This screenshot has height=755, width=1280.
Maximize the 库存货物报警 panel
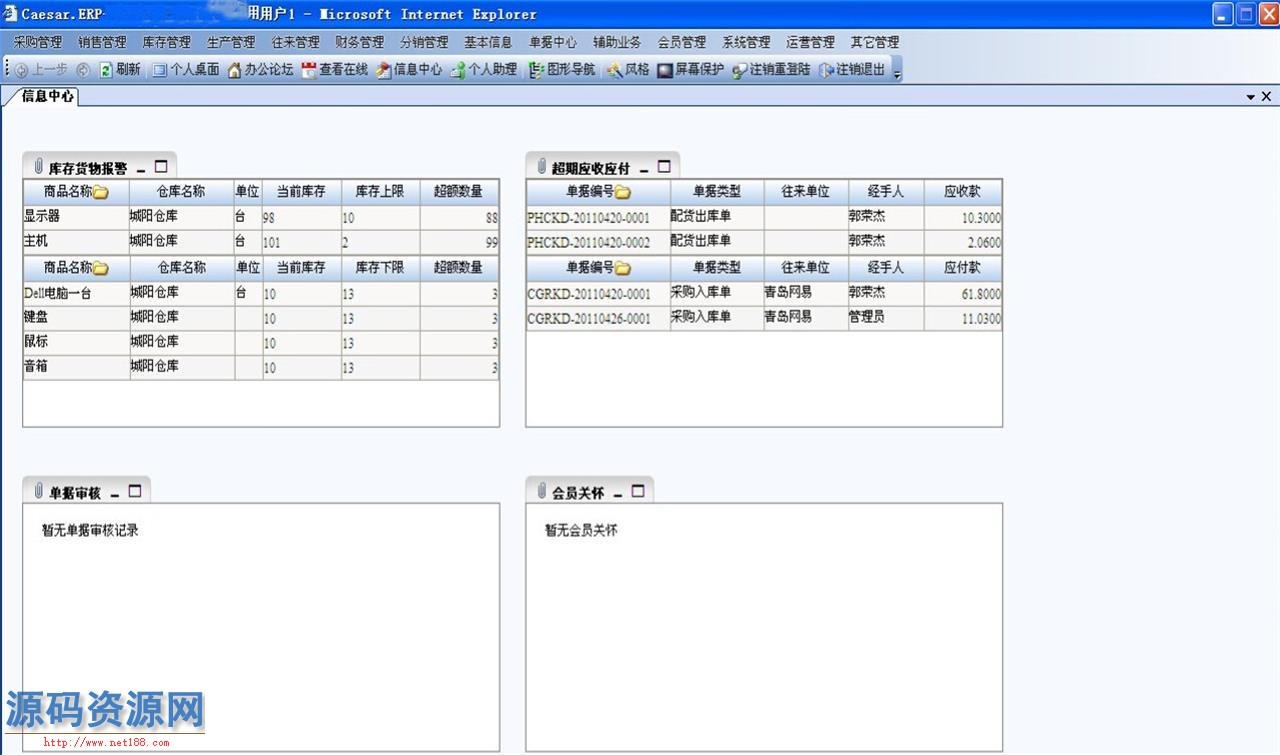(x=161, y=167)
